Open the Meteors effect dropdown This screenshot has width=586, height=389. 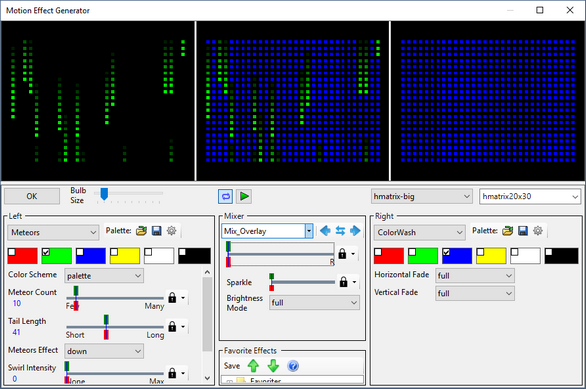(x=53, y=232)
